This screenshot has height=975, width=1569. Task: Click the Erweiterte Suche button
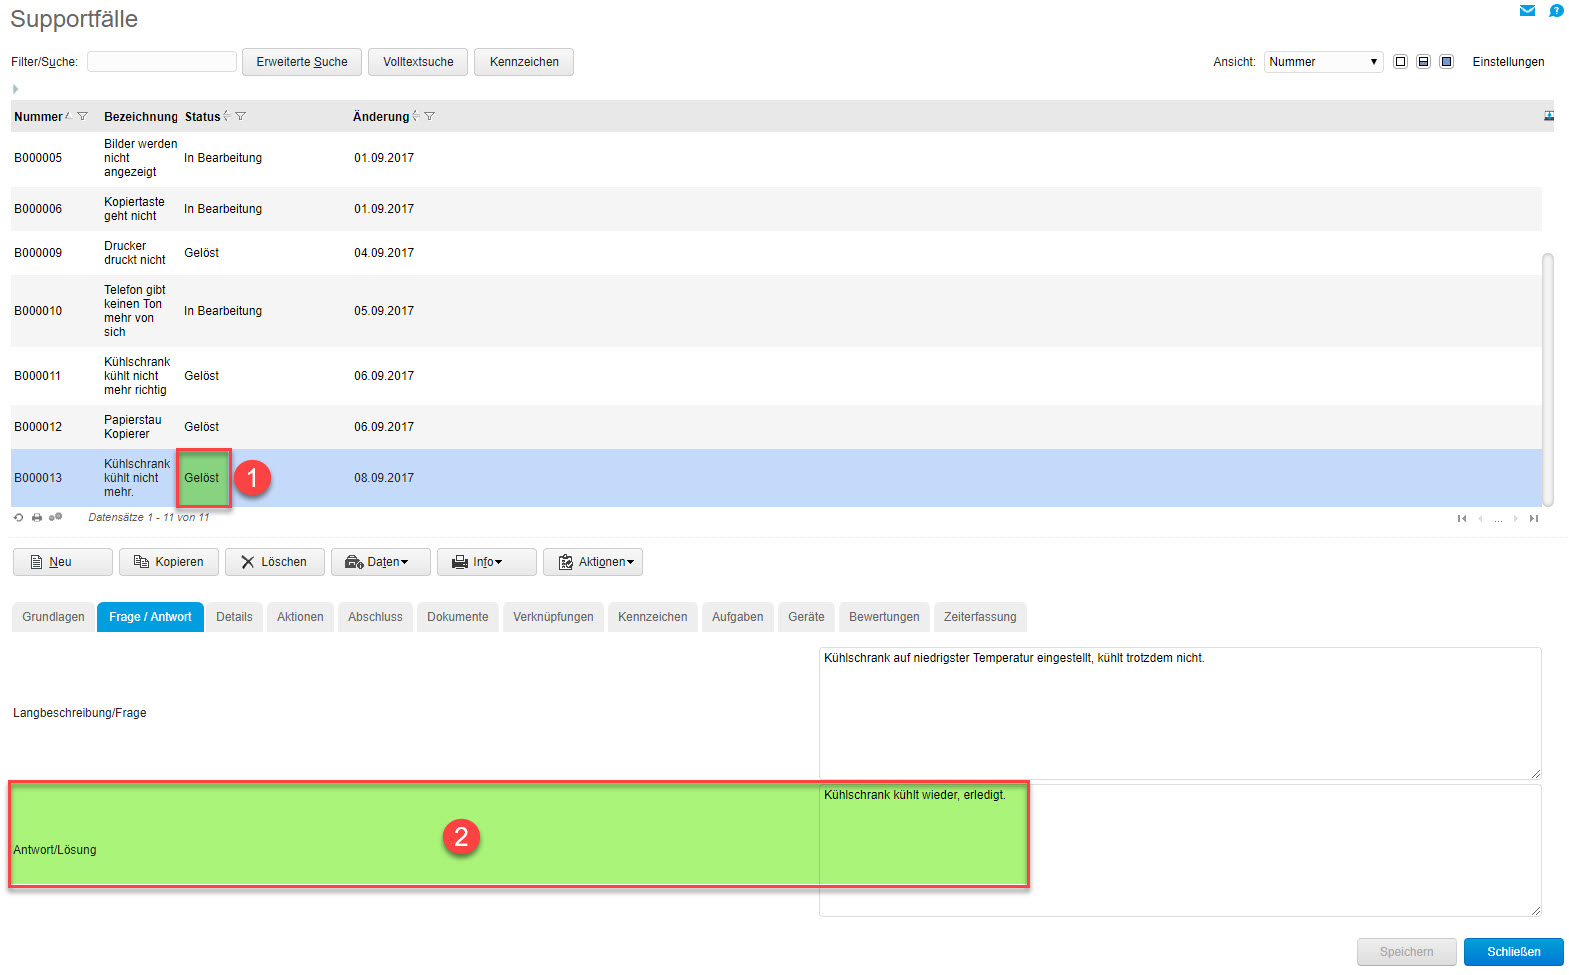click(301, 62)
